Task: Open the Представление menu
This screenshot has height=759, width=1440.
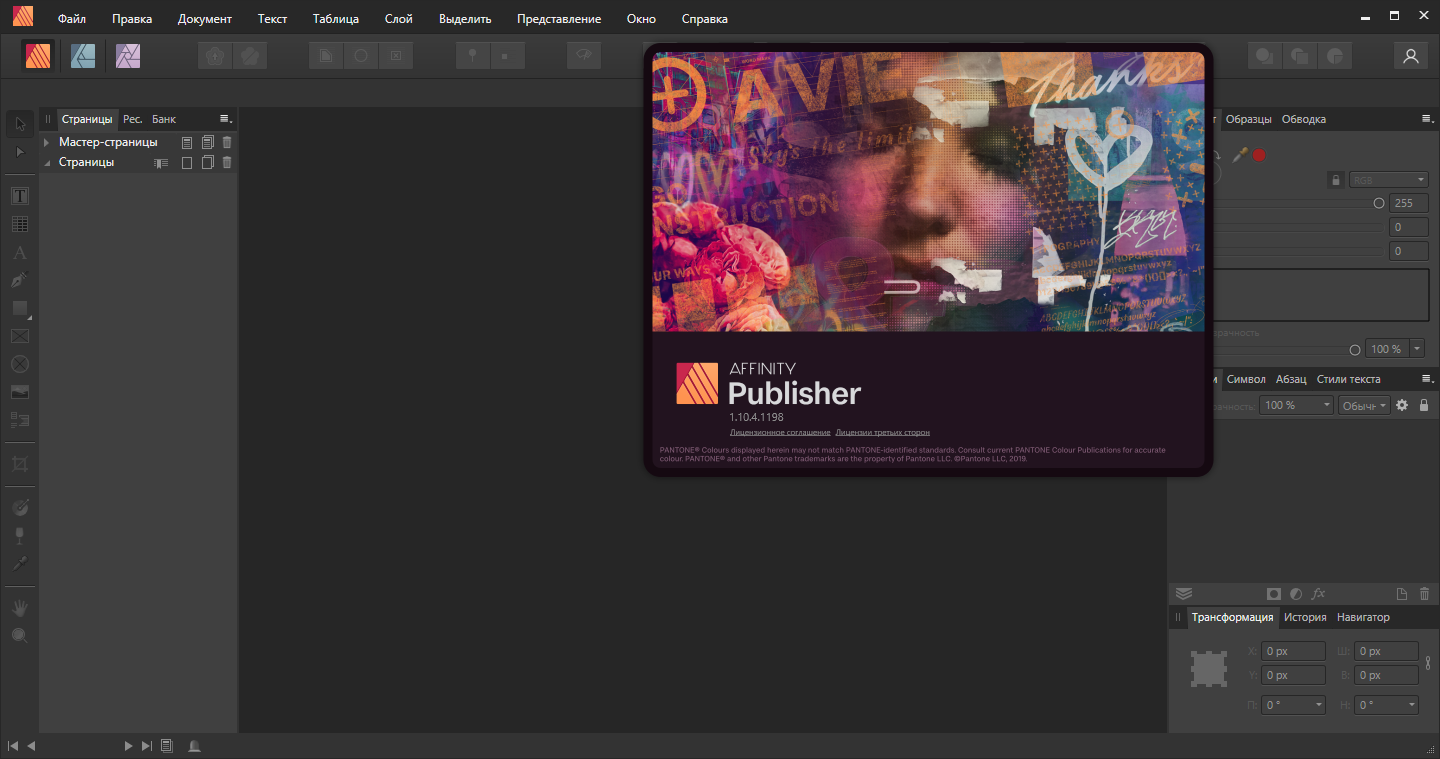Action: click(x=560, y=19)
